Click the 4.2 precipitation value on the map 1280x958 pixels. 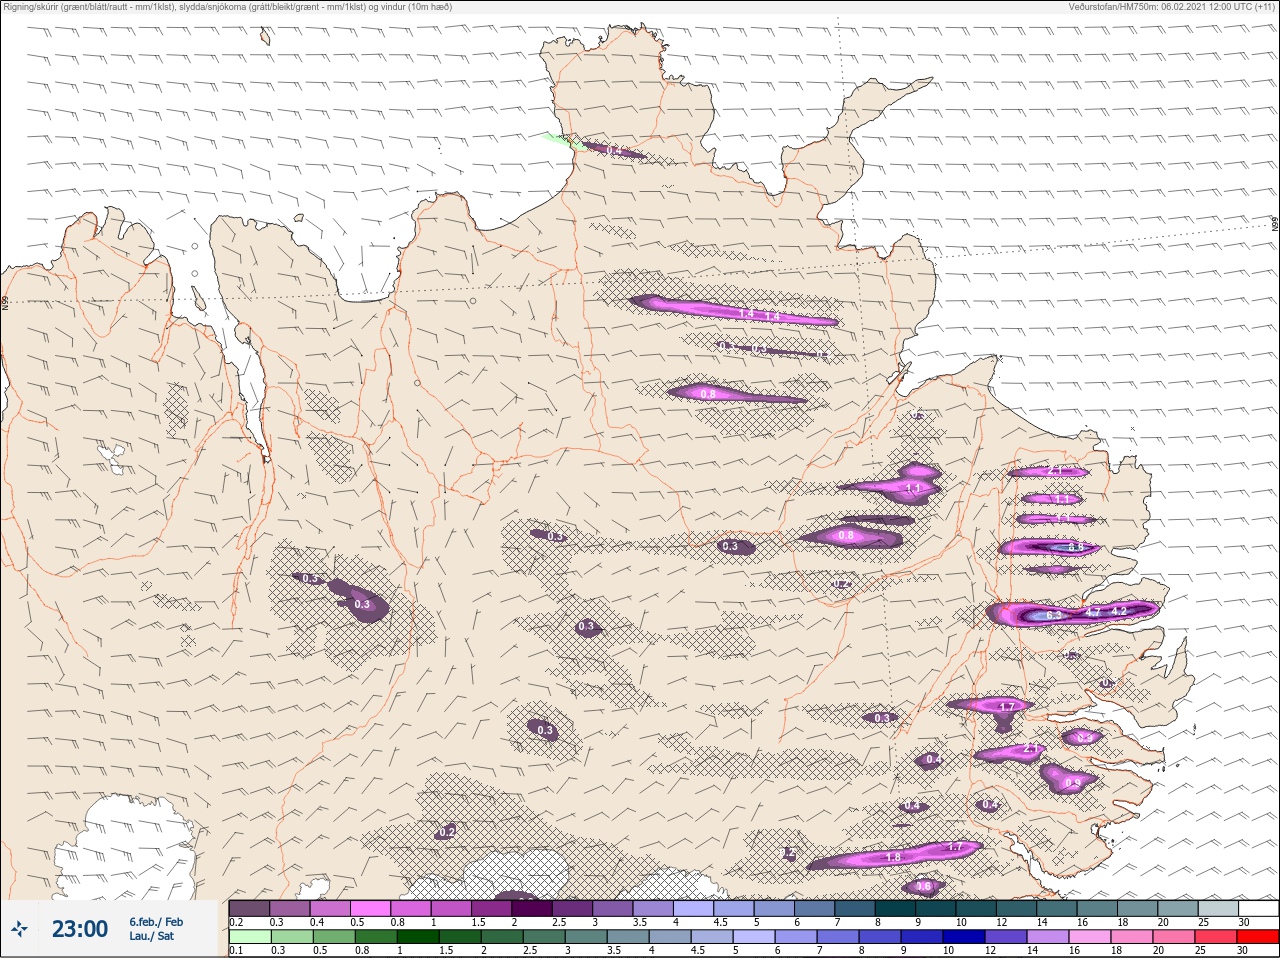1119,611
